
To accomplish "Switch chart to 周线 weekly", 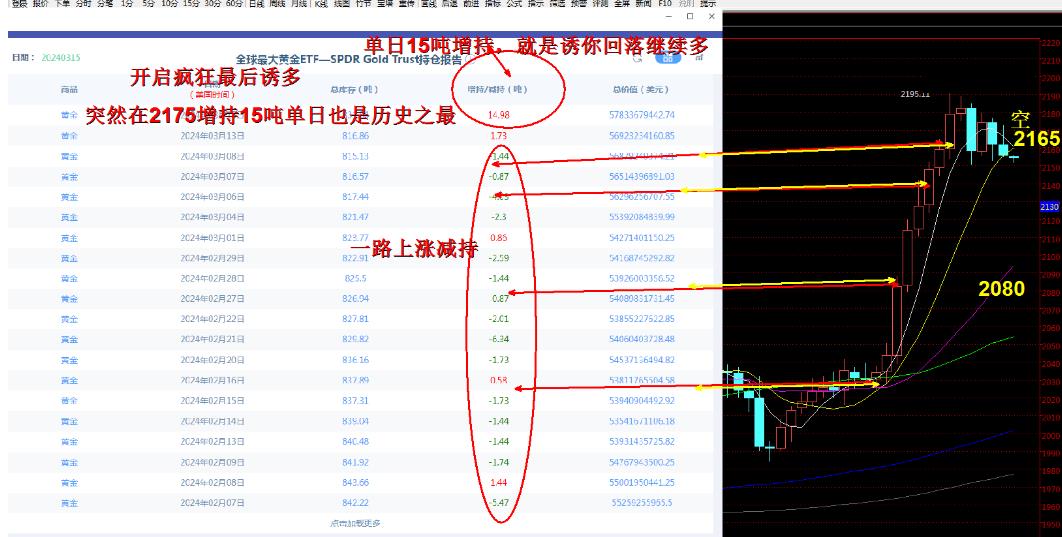I will pos(277,3).
